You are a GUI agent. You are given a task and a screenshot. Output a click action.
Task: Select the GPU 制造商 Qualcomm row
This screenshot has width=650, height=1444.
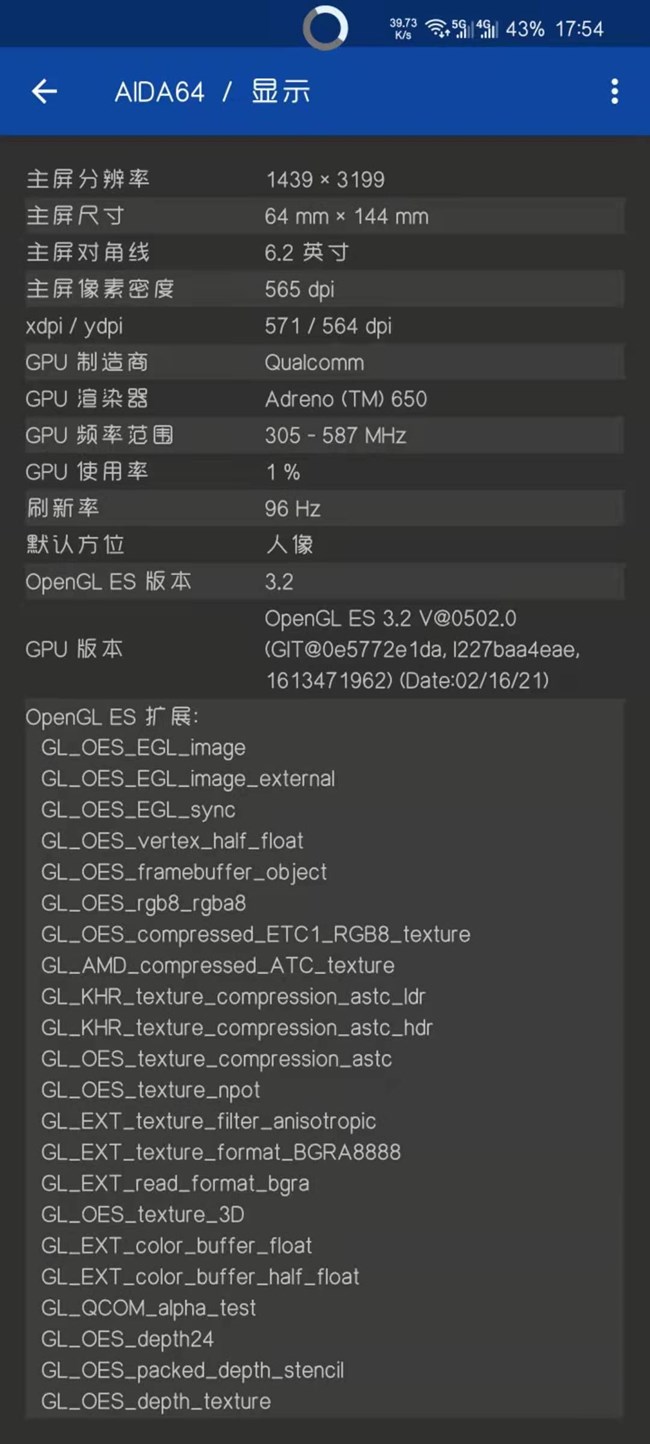click(324, 363)
